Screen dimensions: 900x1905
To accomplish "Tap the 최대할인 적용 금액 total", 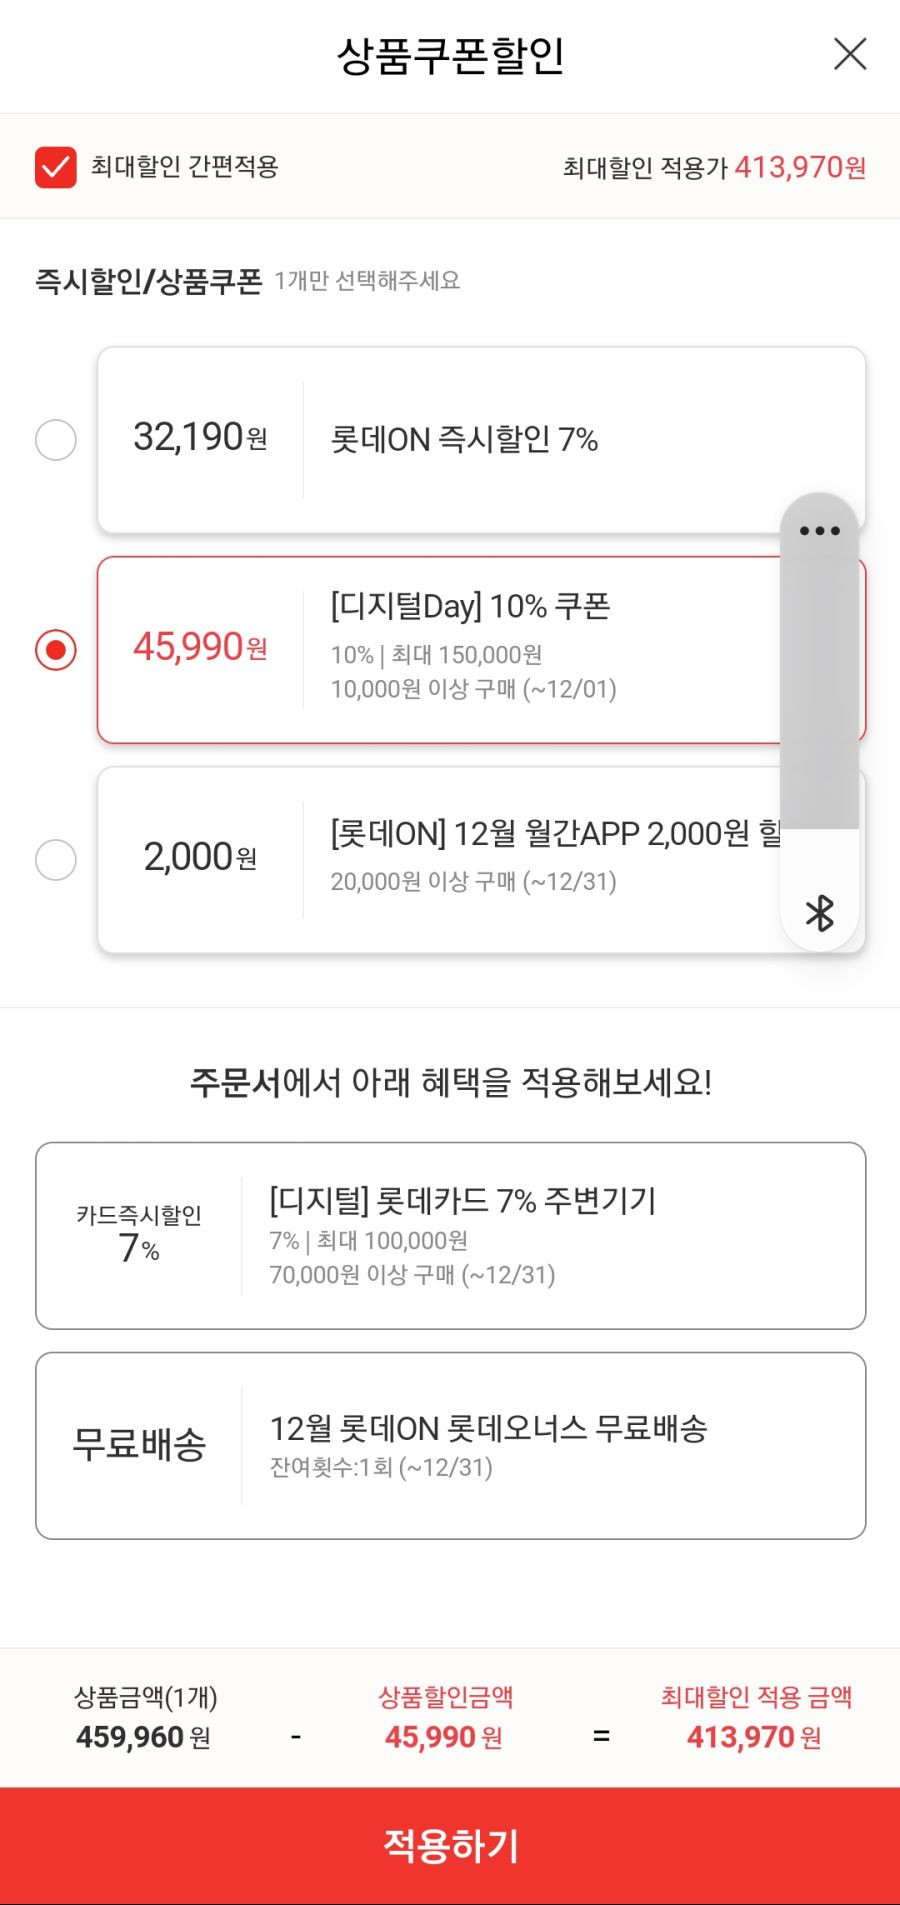I will click(756, 1717).
